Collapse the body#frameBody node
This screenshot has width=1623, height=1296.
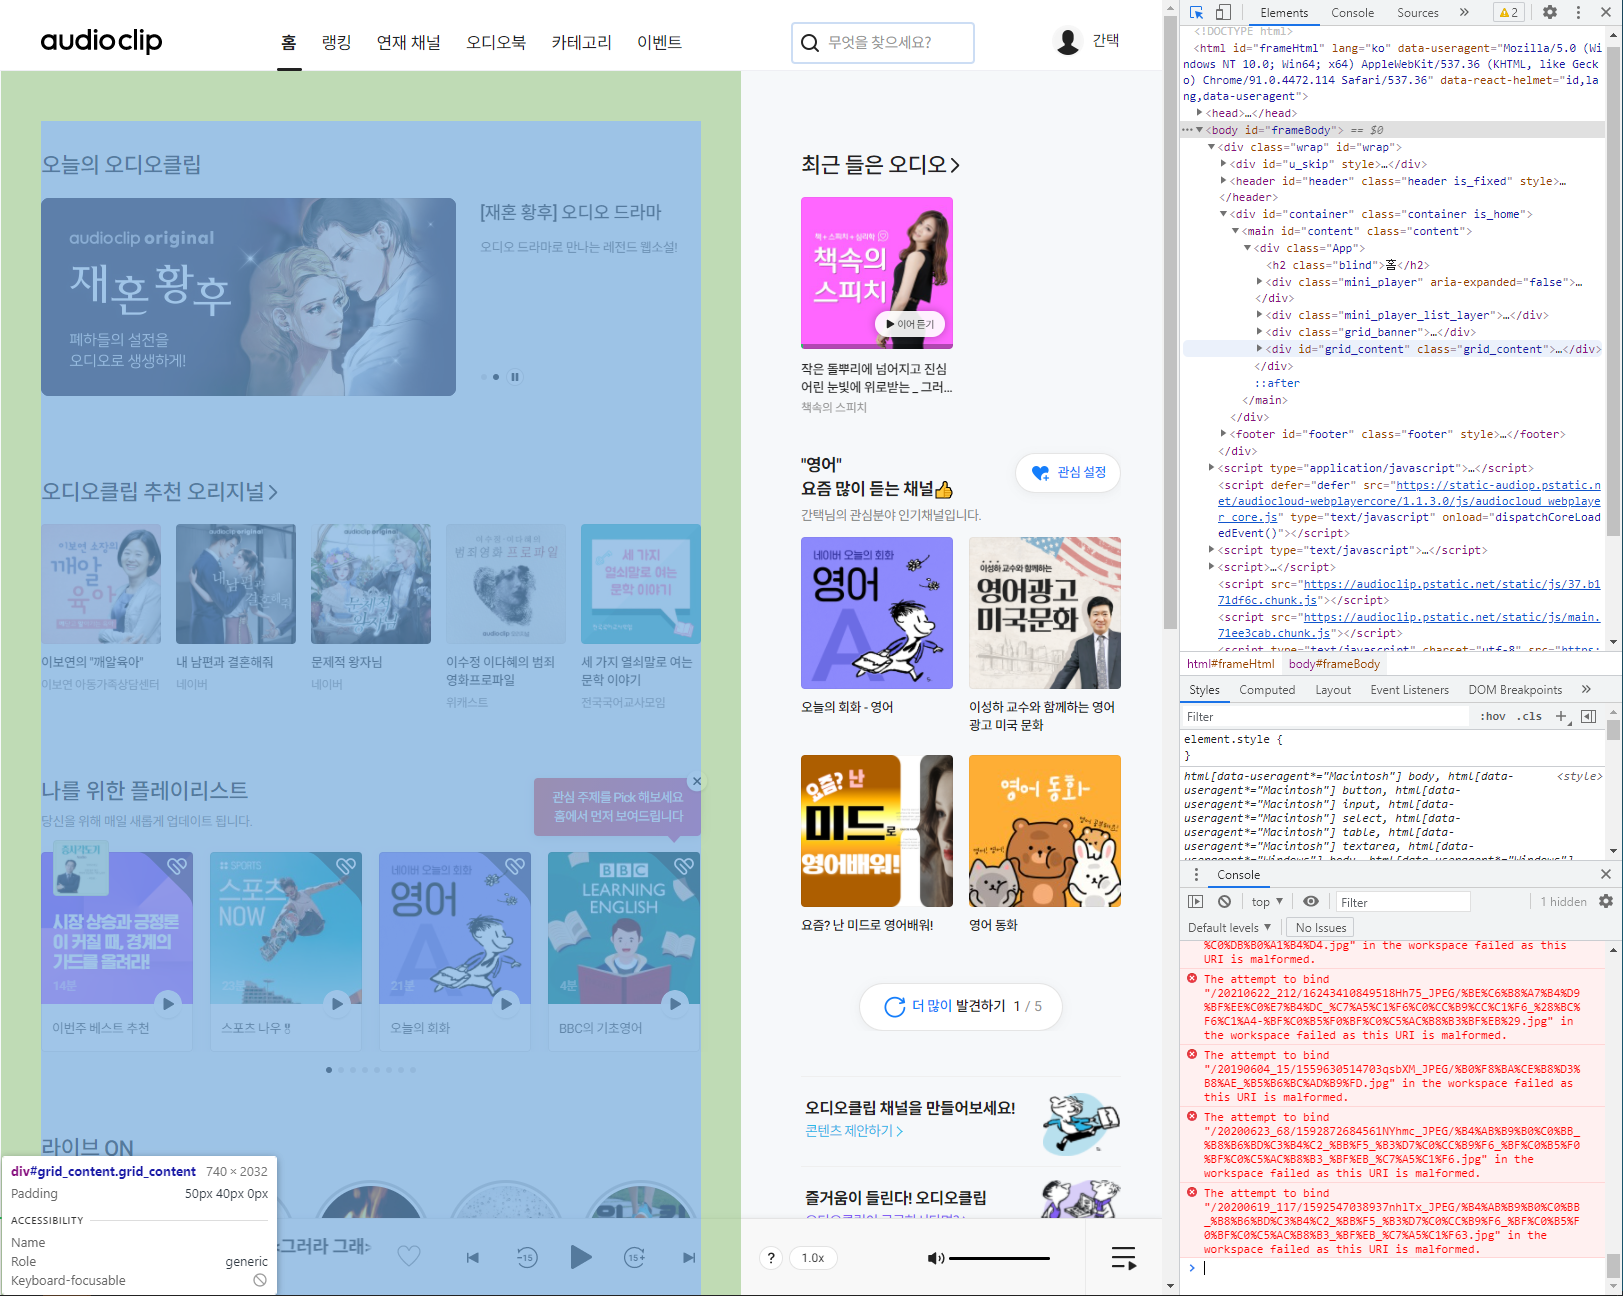[1199, 130]
